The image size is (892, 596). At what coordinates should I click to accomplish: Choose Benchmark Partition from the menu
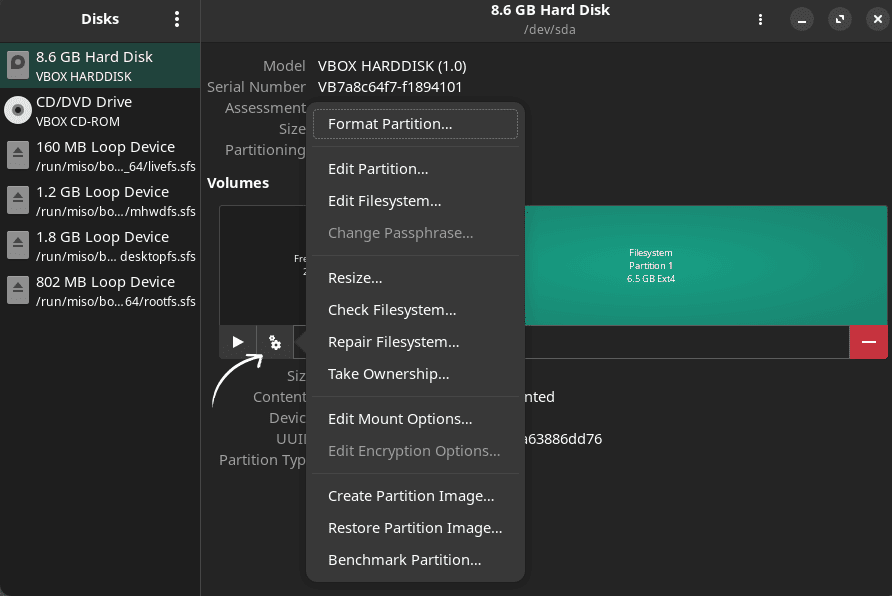404,559
